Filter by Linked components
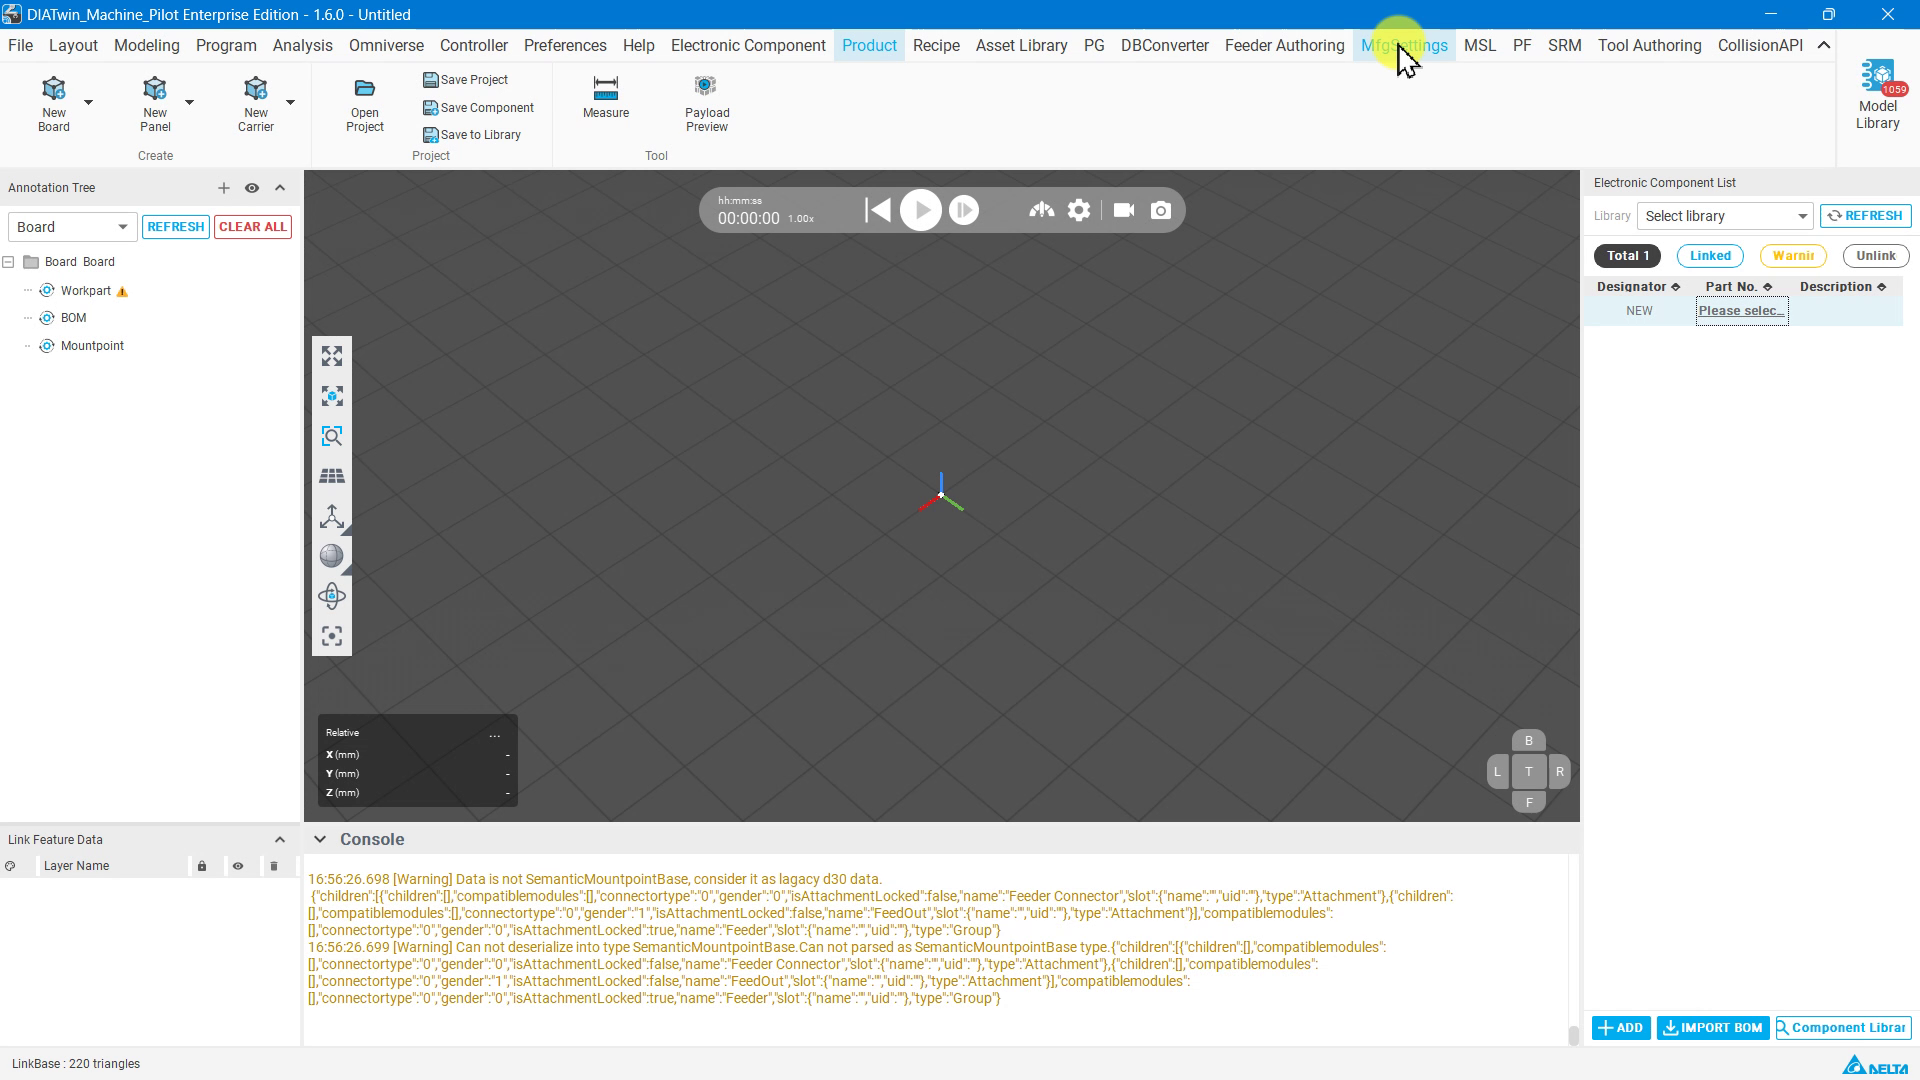 click(x=1710, y=256)
